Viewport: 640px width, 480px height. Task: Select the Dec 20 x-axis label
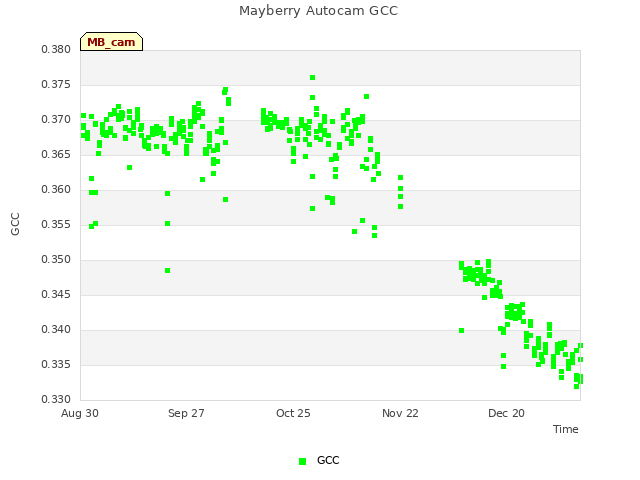(x=506, y=413)
